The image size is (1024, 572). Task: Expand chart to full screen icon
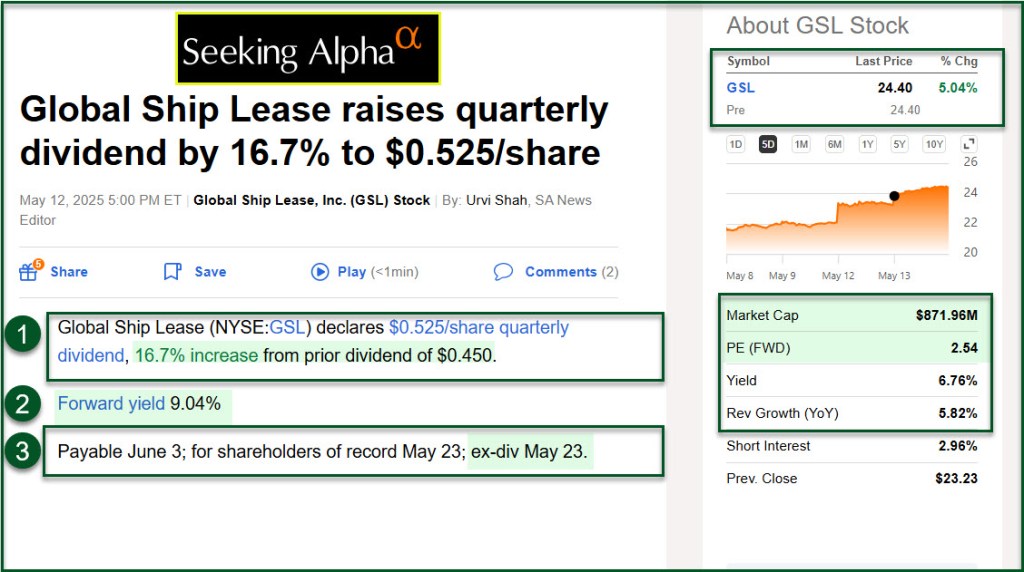[x=969, y=144]
